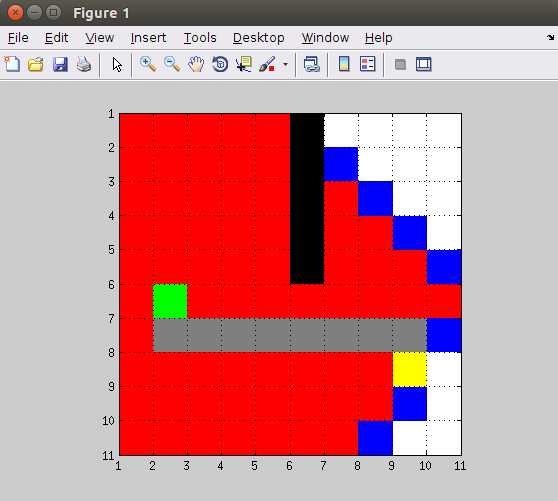The image size is (558, 501).
Task: Open the Desktop menu
Action: click(259, 38)
